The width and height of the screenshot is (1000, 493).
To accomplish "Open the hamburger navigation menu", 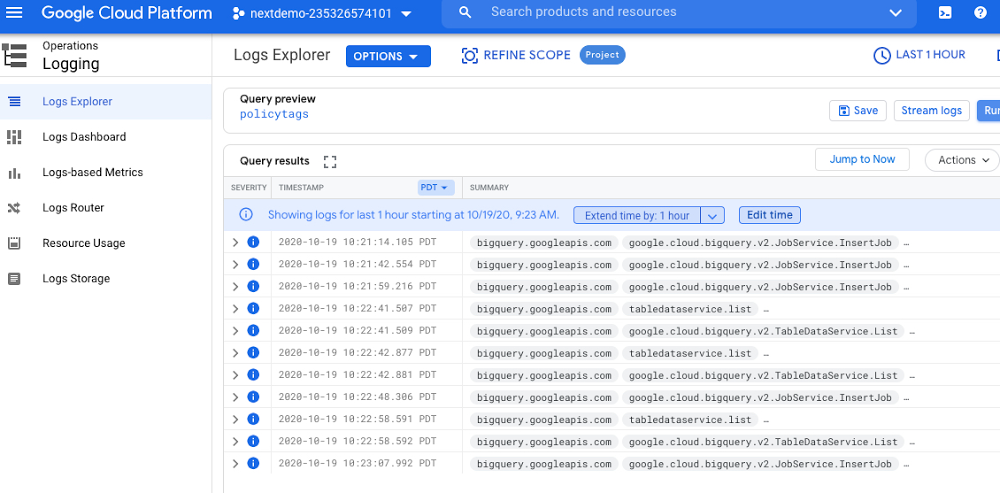I will pos(13,13).
